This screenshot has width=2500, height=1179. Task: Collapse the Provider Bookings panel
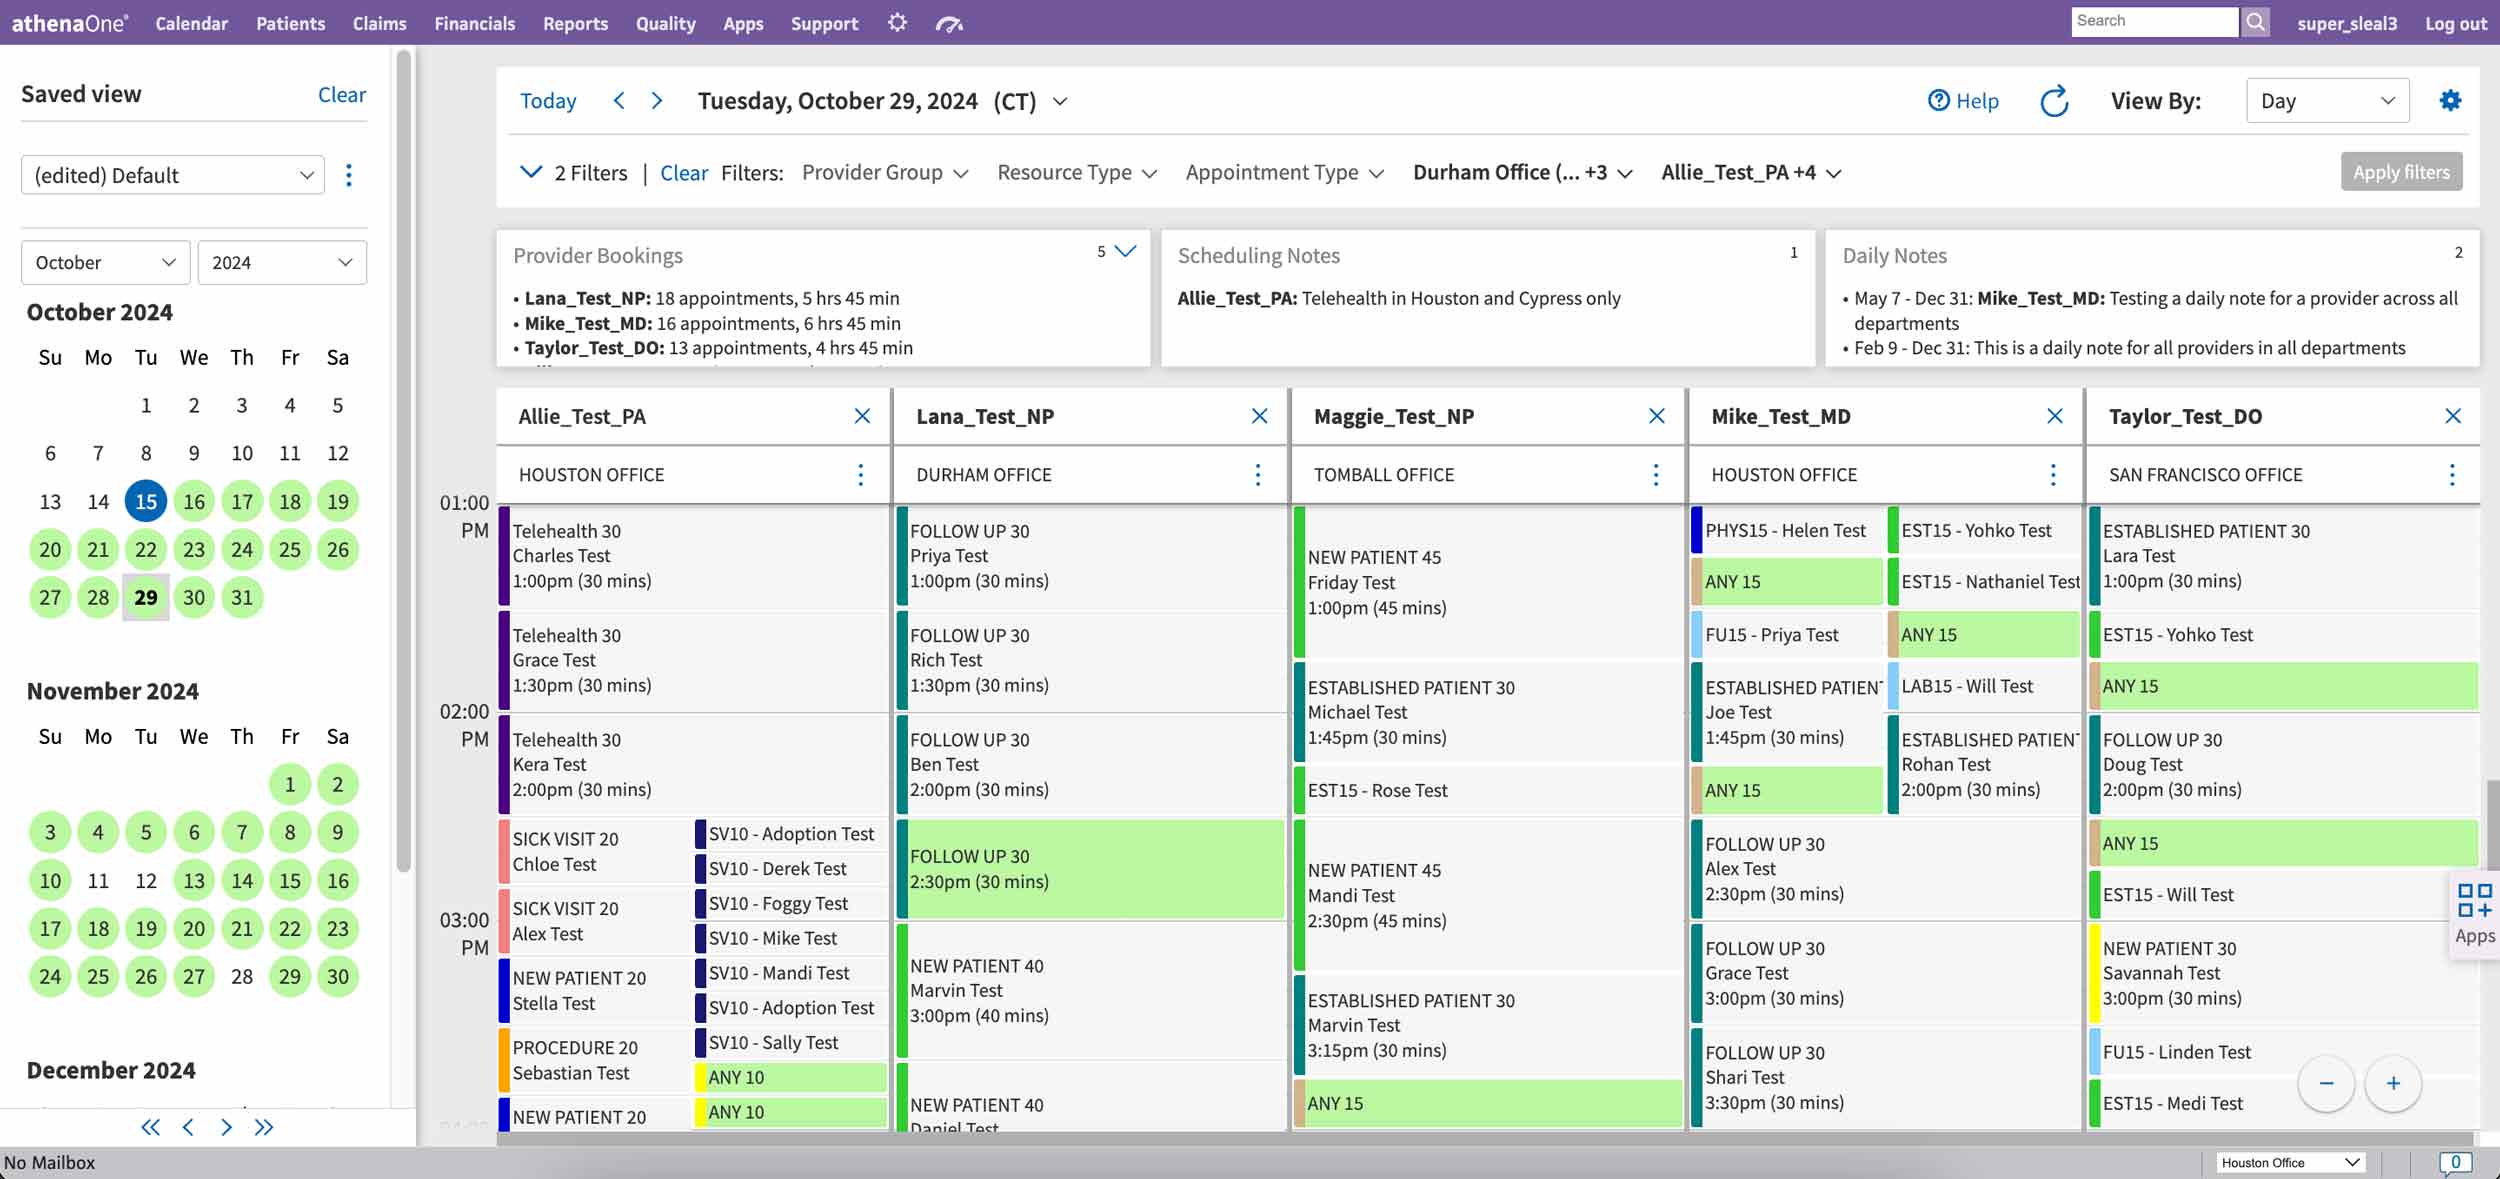coord(1127,252)
